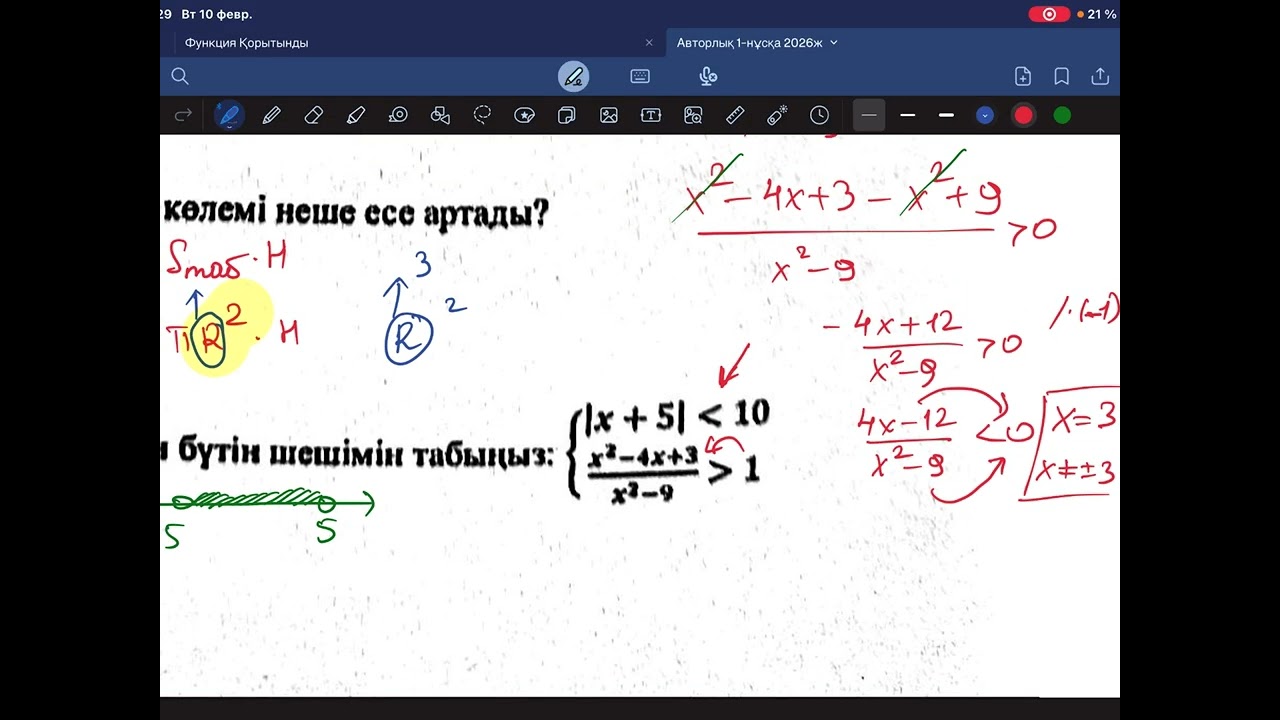Choose the thinnest stroke width
1280x720 pixels.
tap(869, 115)
